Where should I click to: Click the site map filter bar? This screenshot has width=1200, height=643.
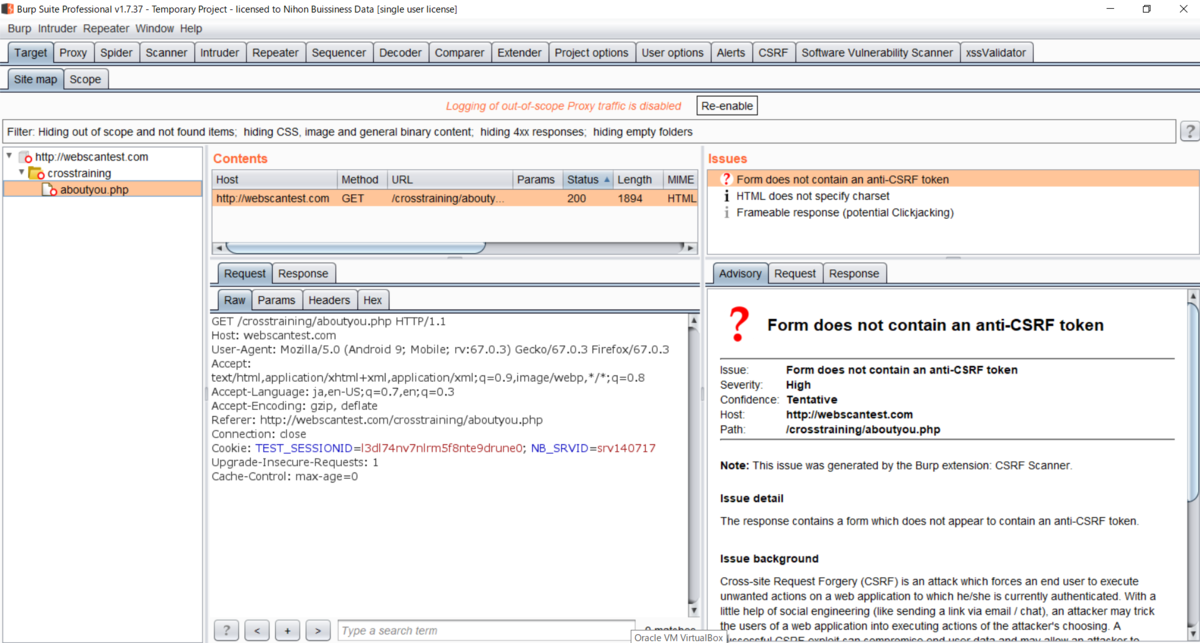(589, 131)
